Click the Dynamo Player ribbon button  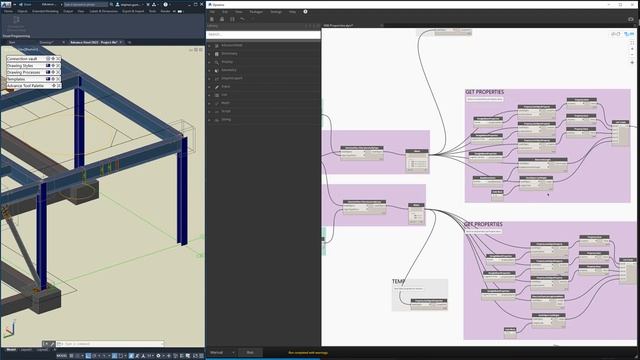(x=16, y=24)
